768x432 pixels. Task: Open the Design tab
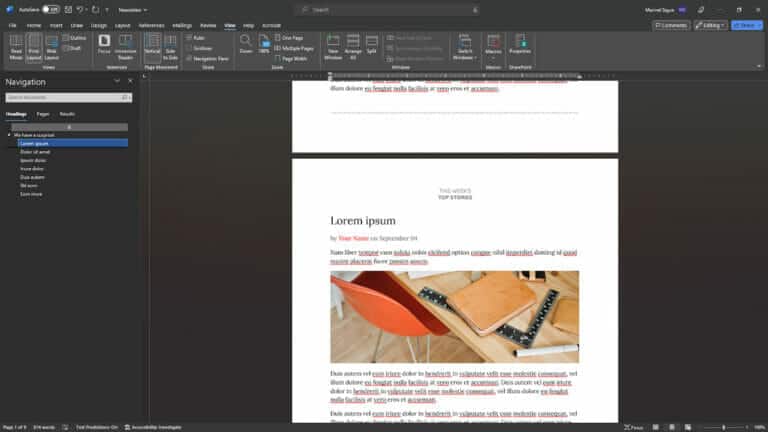[x=98, y=25]
